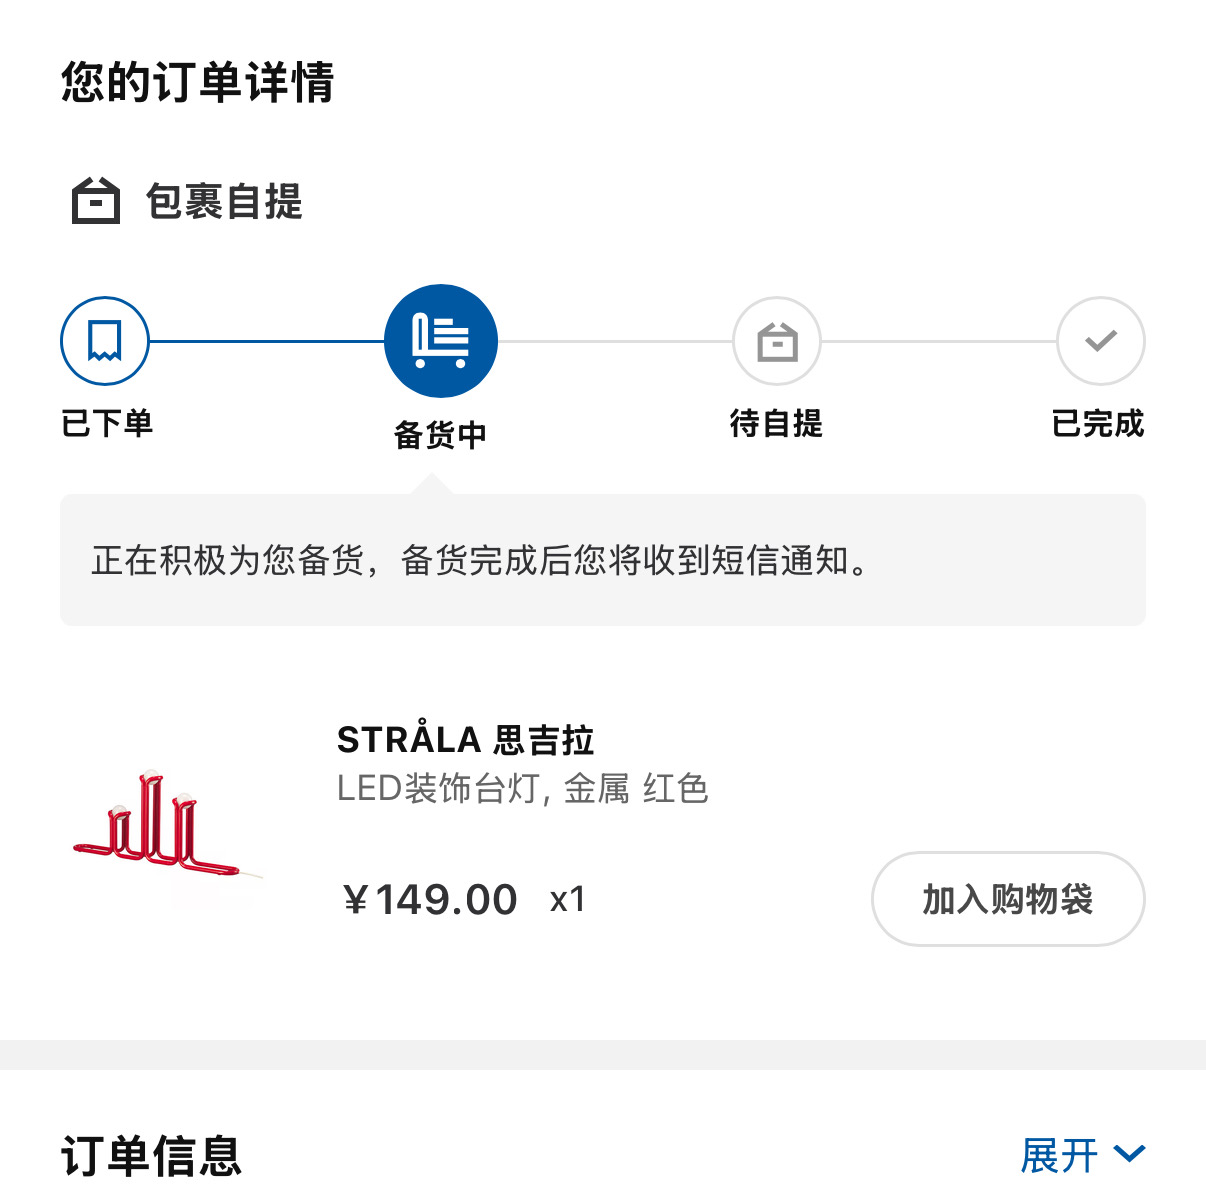Select the 备货中 trolley step icon
Image resolution: width=1206 pixels, height=1188 pixels.
click(441, 341)
